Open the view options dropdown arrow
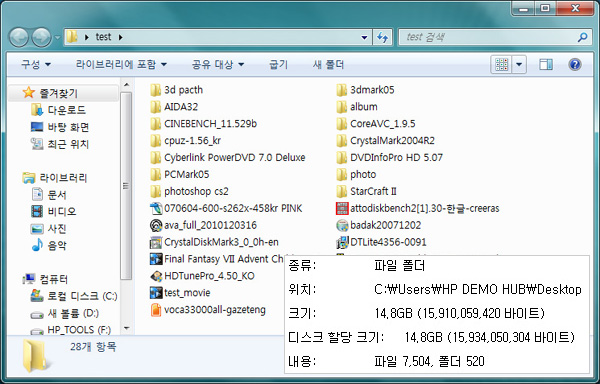Screen dimensions: 600x384 coord(519,64)
